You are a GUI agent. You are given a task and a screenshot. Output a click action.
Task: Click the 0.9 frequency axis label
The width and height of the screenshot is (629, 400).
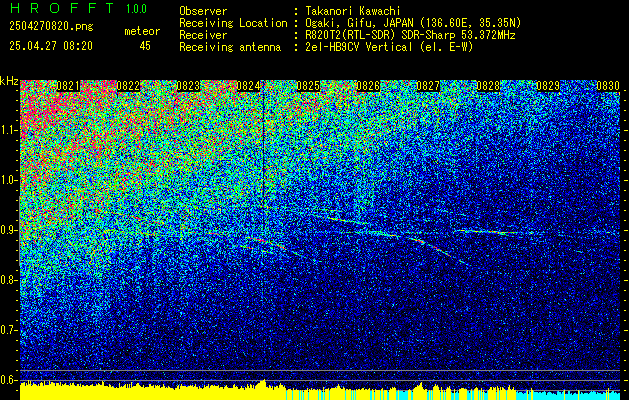pos(9,230)
